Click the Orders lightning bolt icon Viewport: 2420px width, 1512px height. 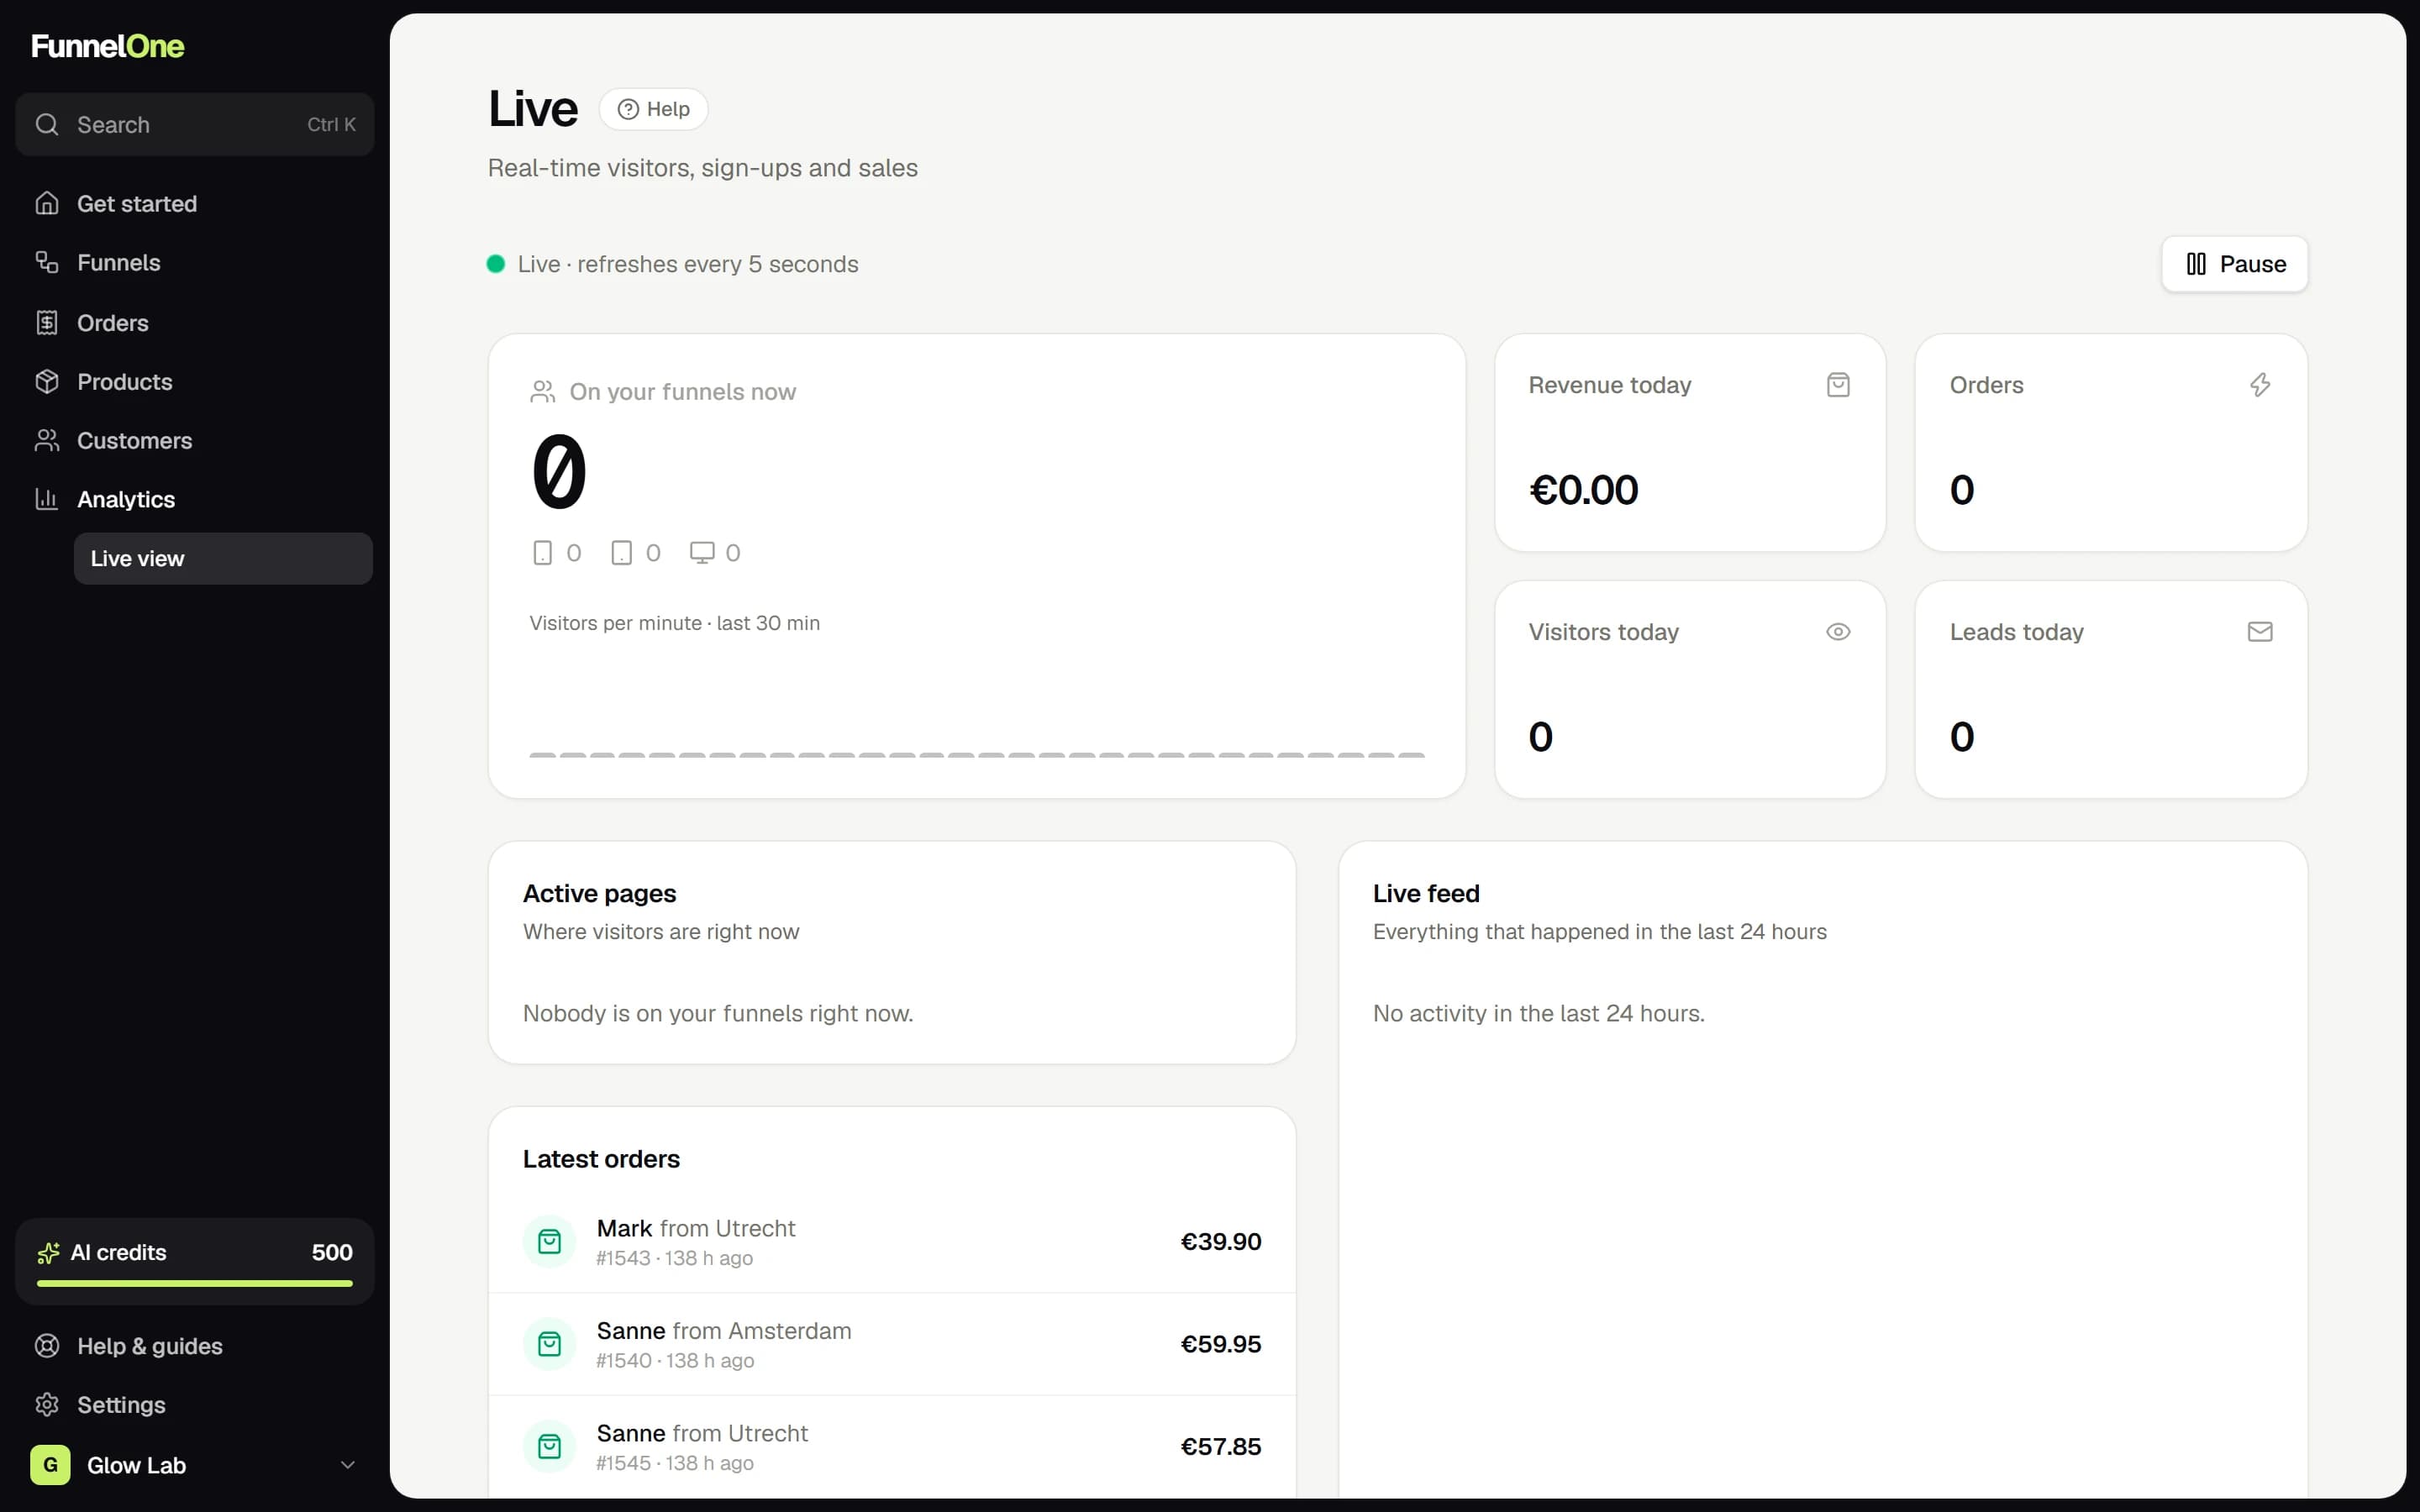click(x=2260, y=385)
